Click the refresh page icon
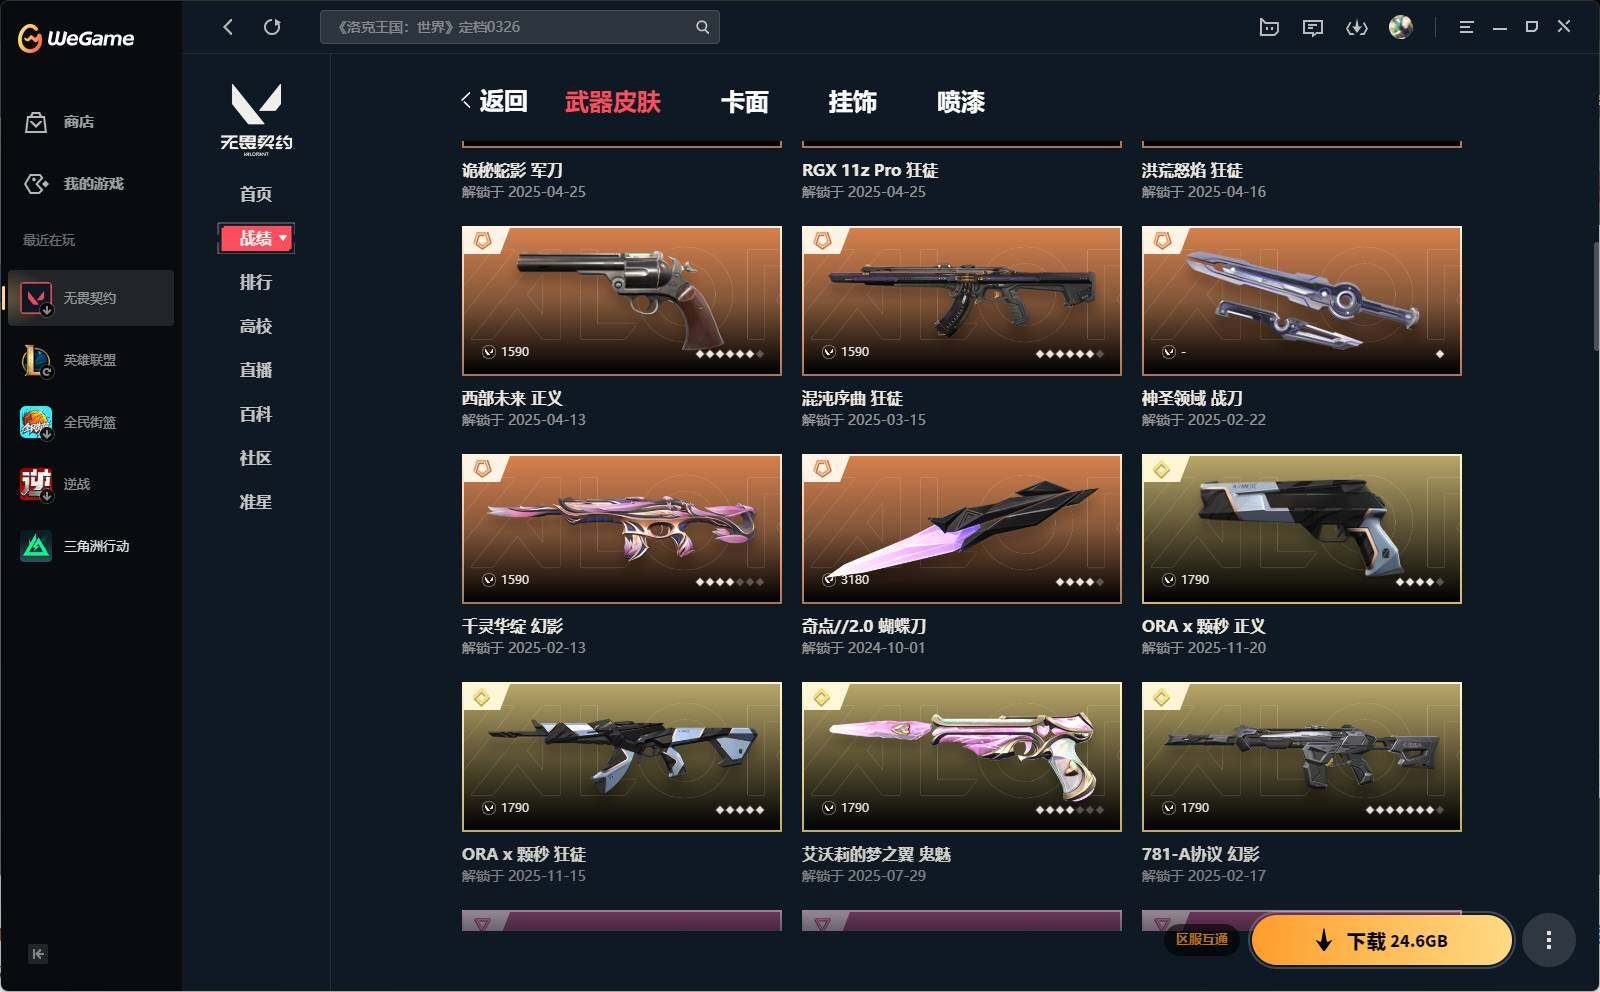The image size is (1600, 992). pos(272,27)
